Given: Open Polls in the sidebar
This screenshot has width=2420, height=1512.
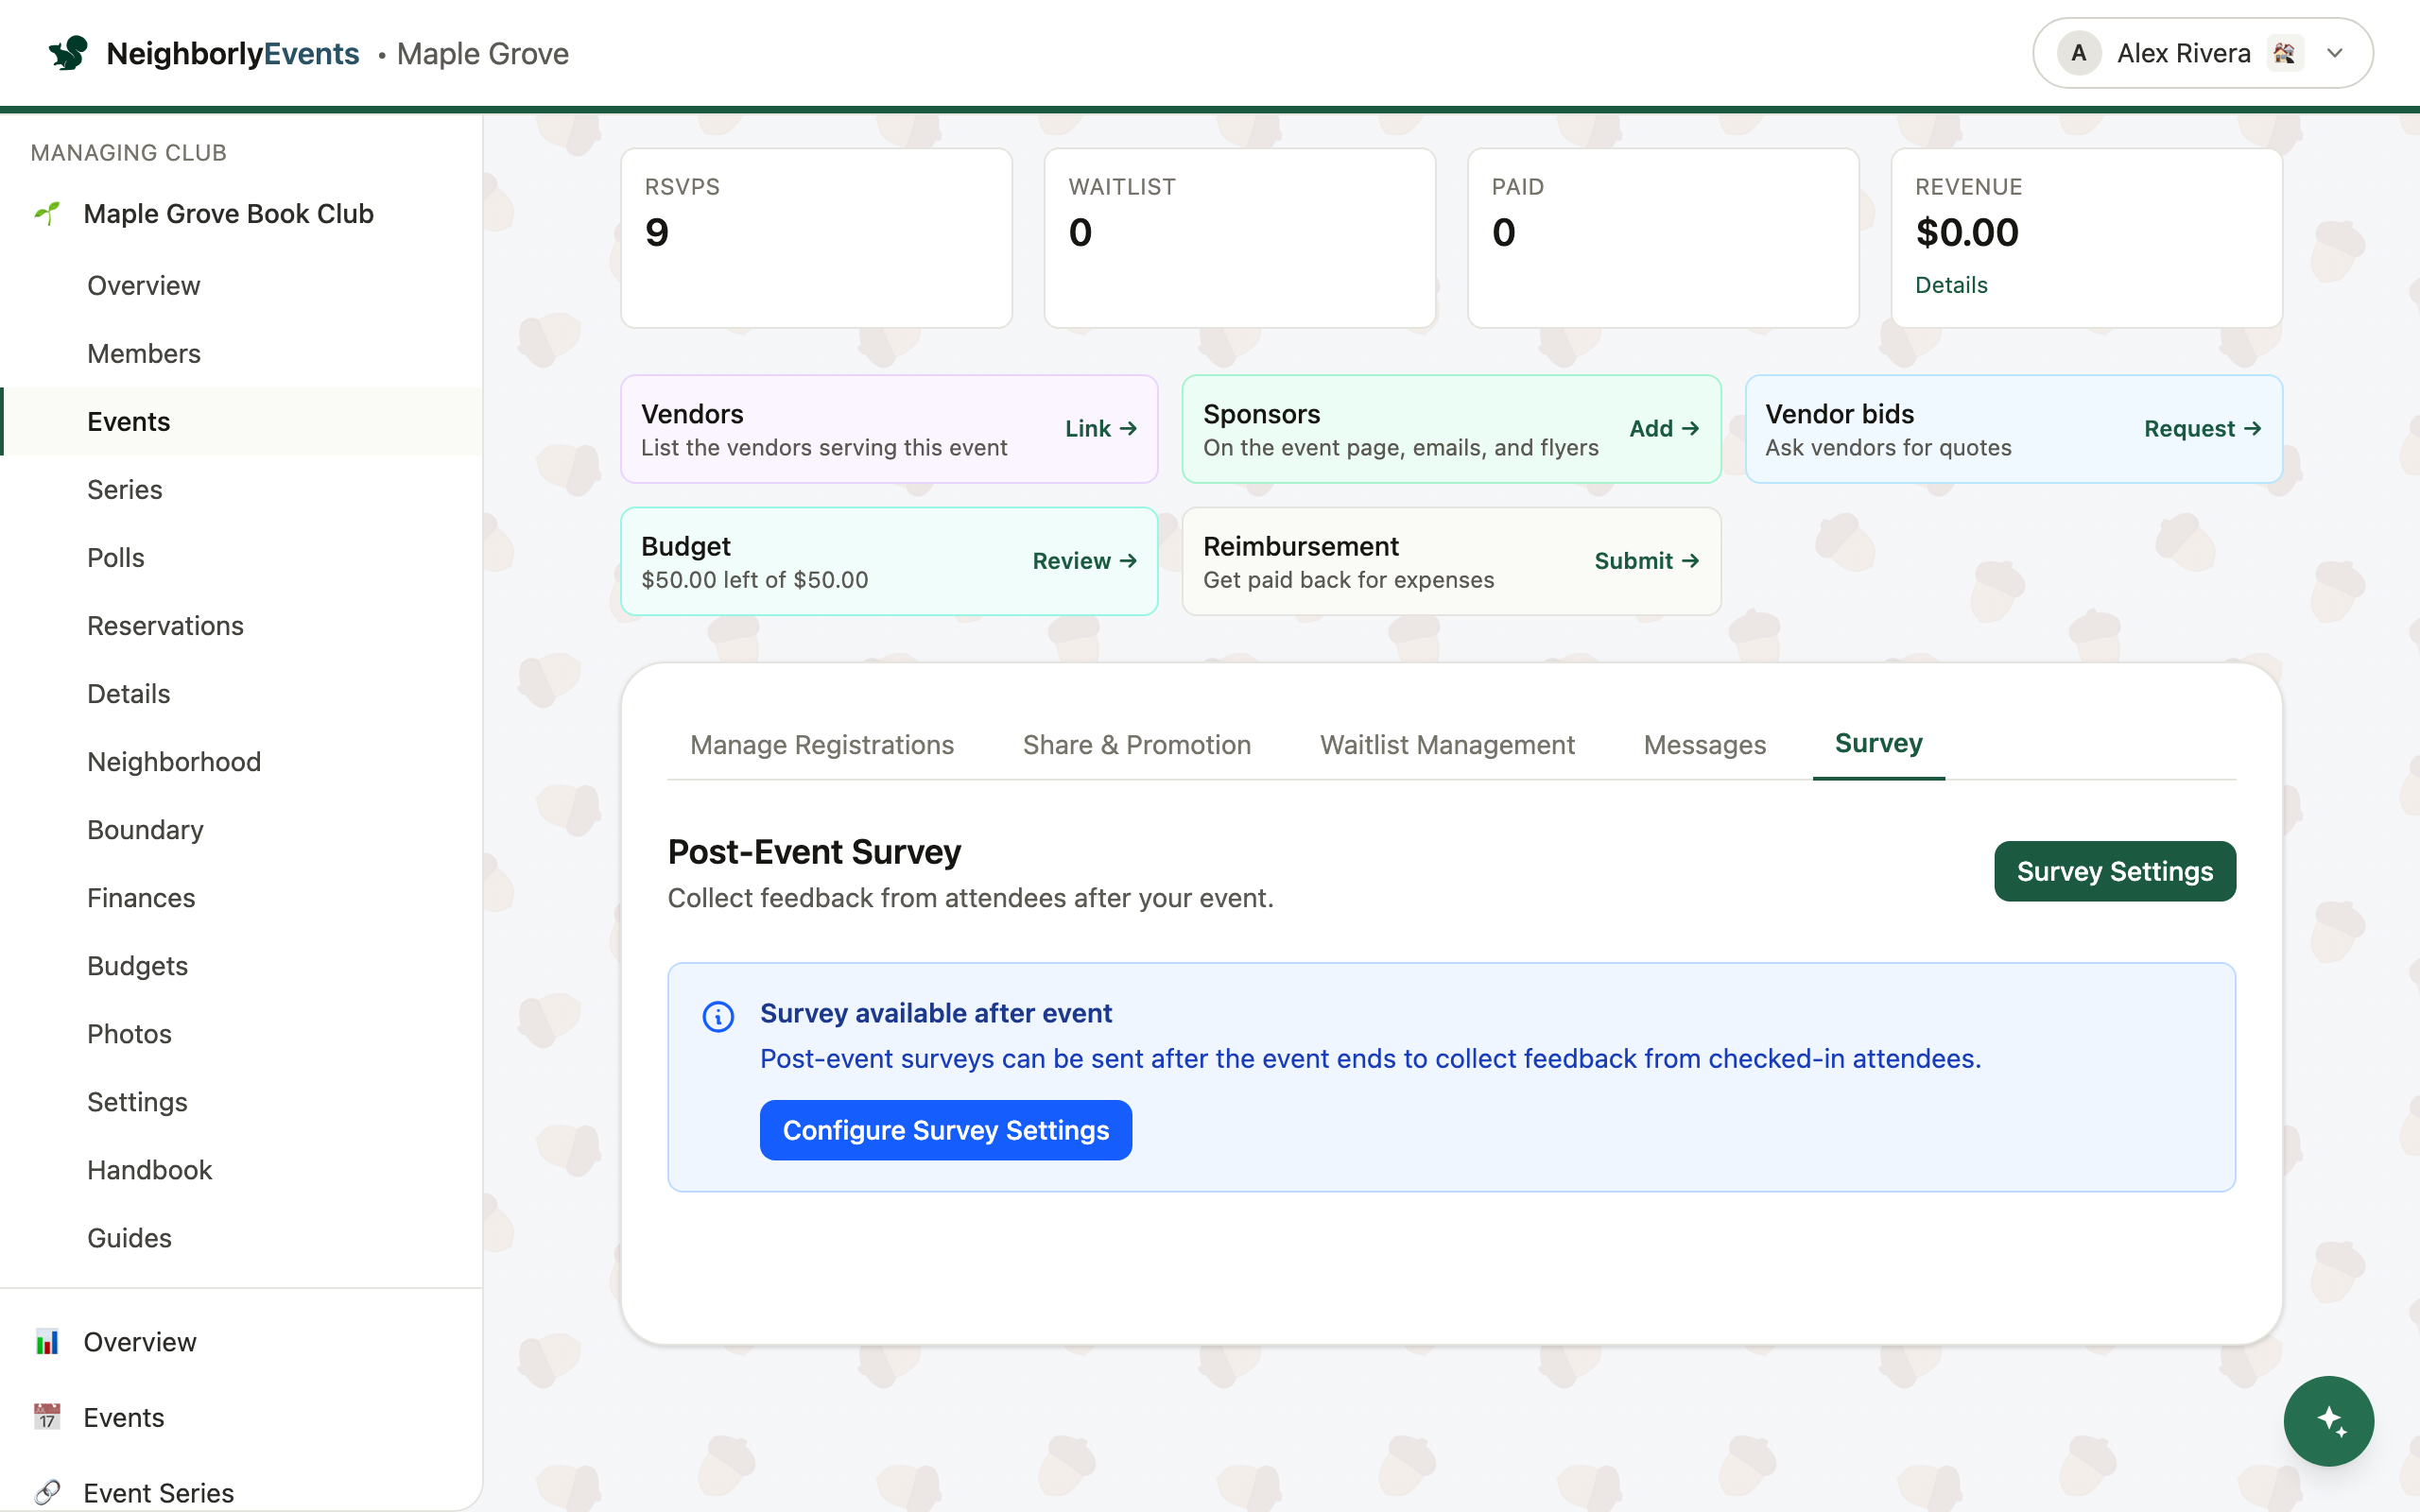Looking at the screenshot, I should pos(241,558).
